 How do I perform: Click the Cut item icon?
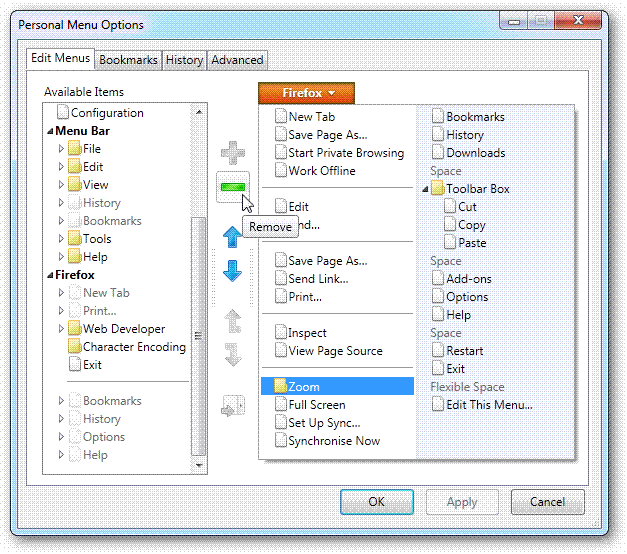click(x=450, y=206)
